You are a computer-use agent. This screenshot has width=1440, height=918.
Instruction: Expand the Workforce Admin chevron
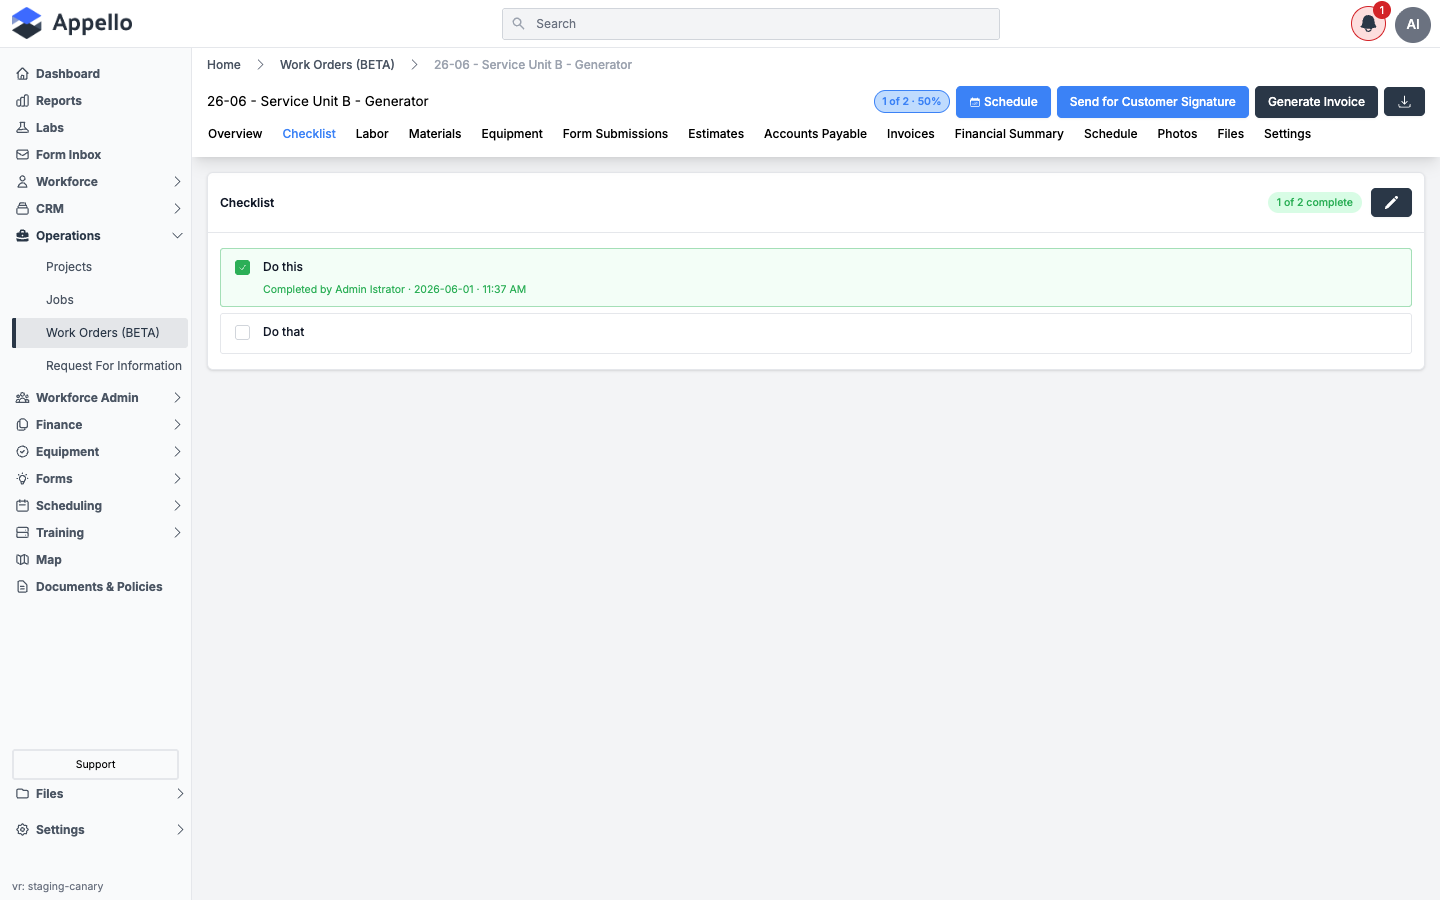pos(177,398)
